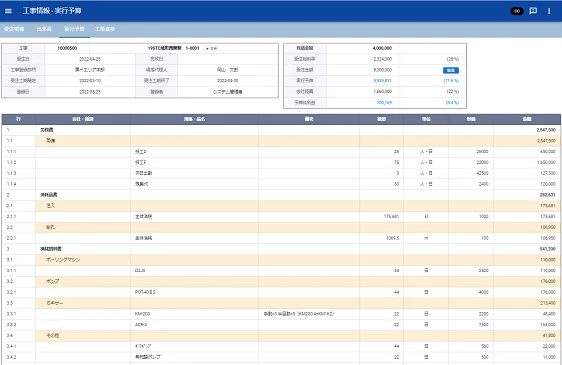Select the ミキサー category row 3.3

[x=281, y=303]
